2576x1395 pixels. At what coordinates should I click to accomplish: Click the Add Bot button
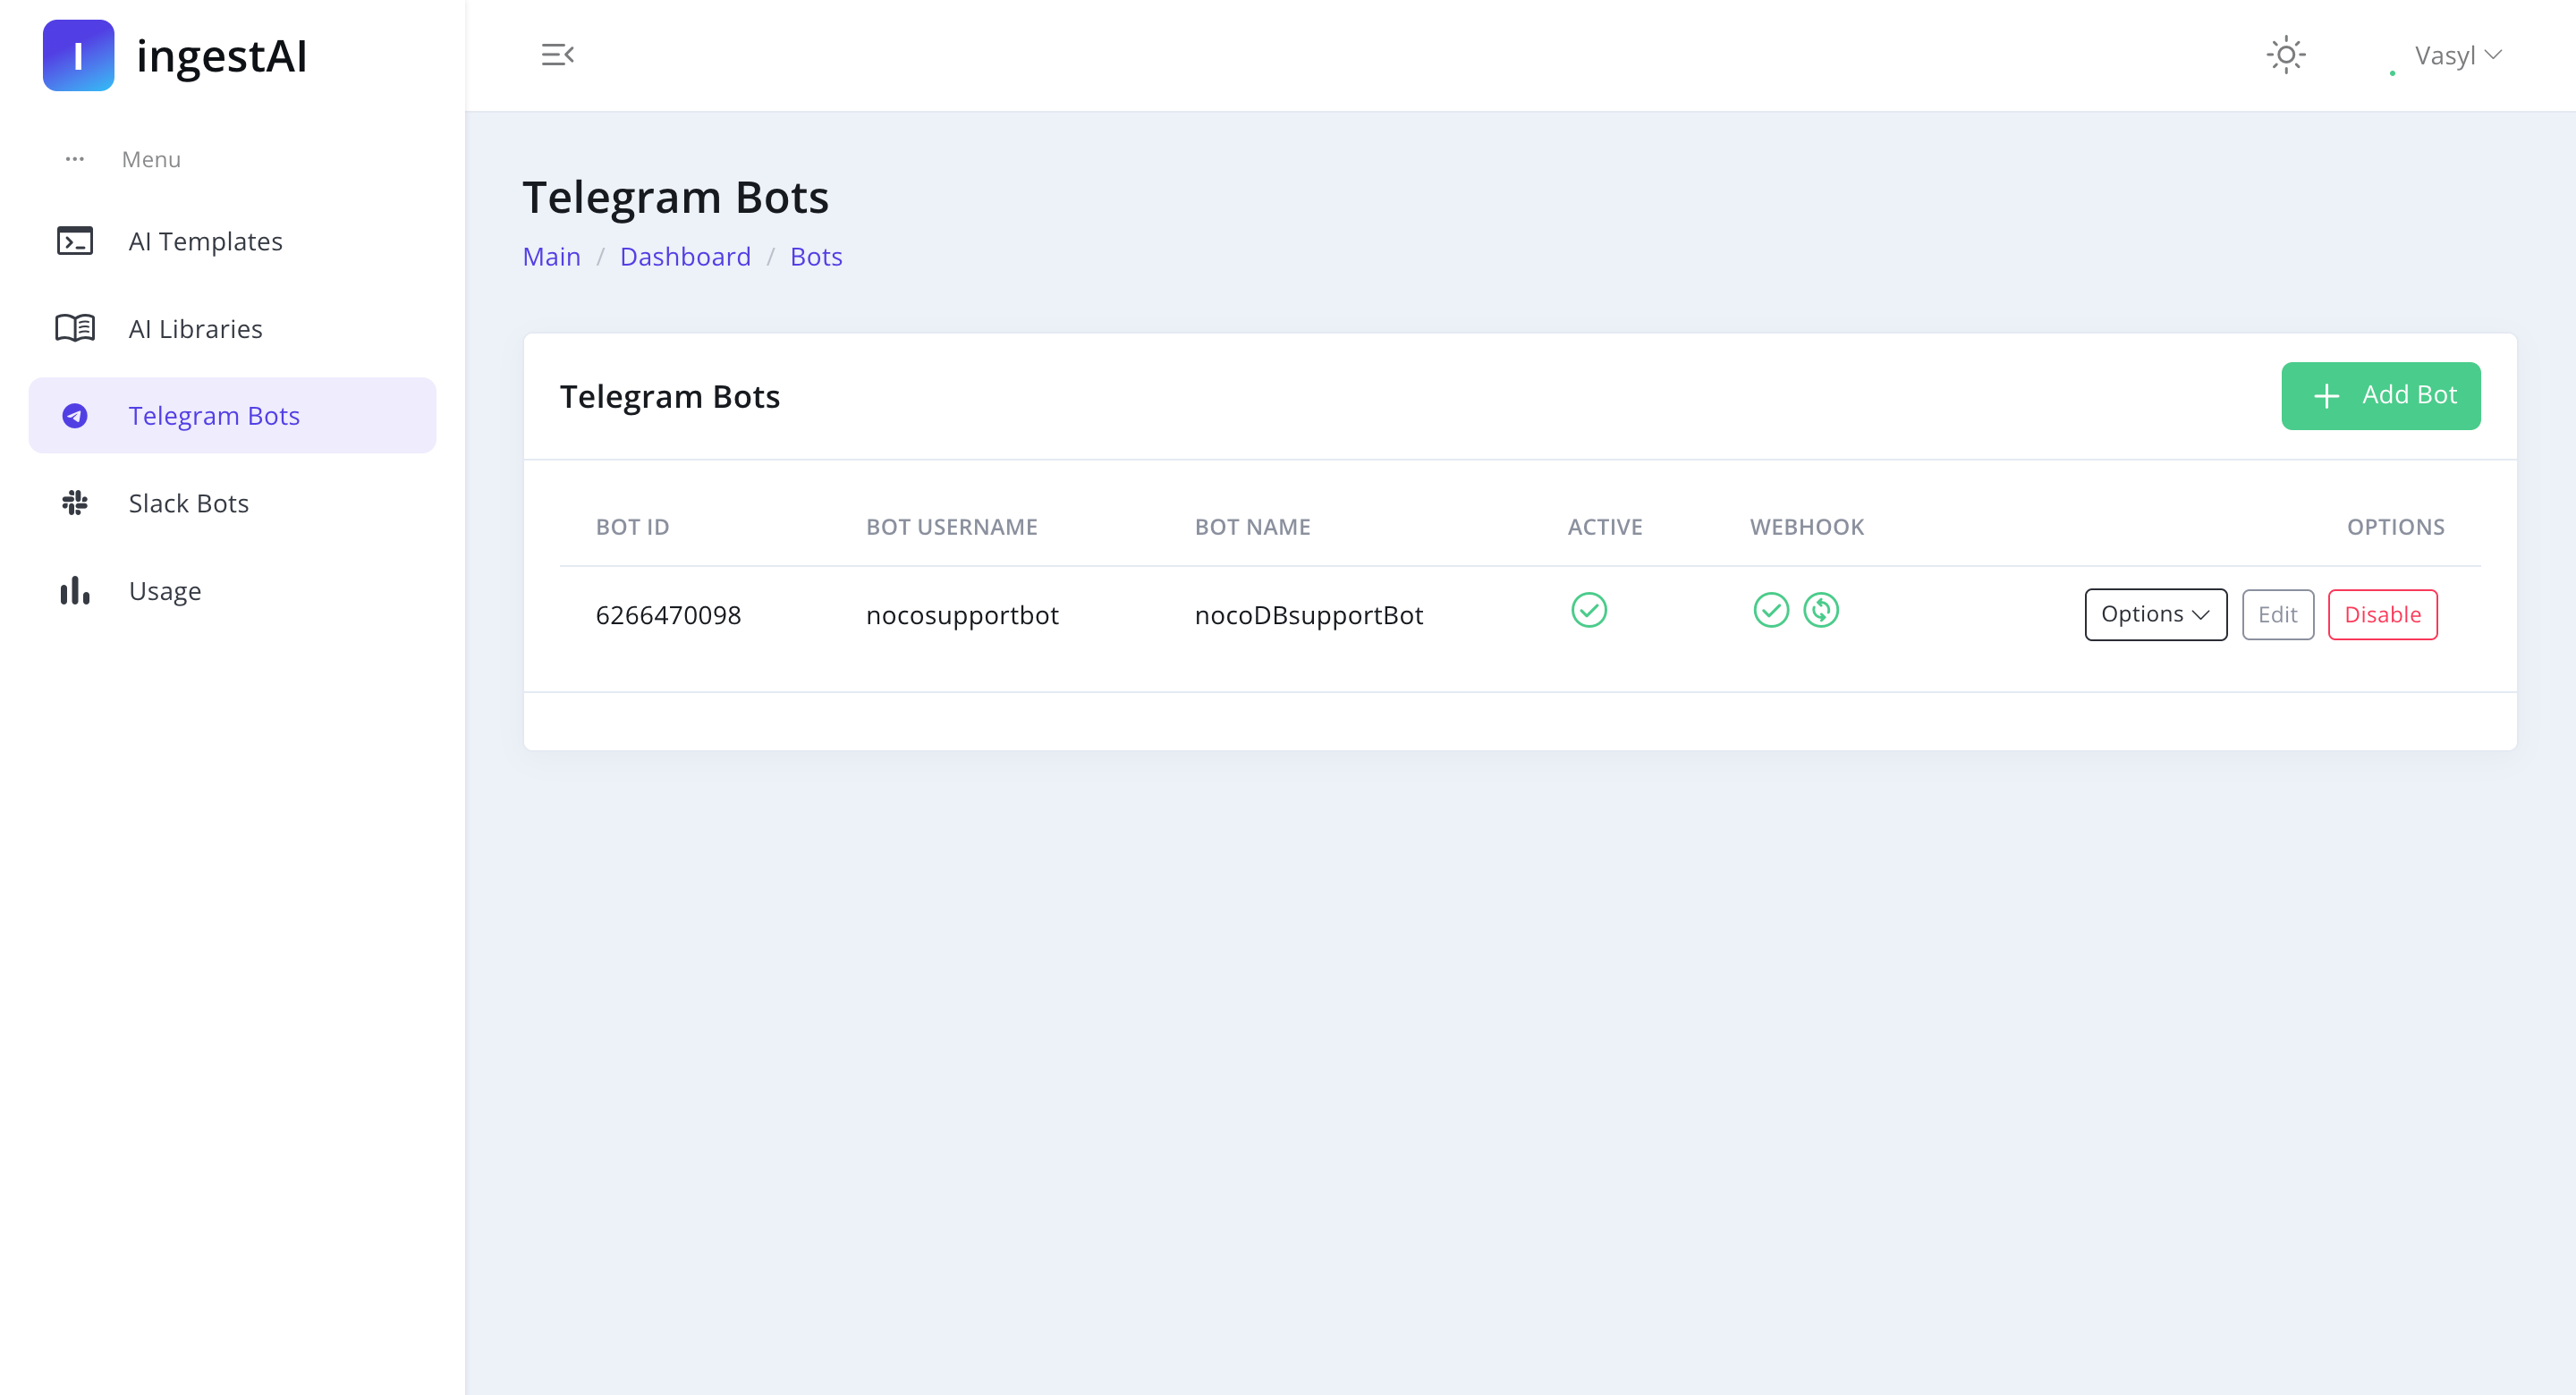pyautogui.click(x=2380, y=396)
